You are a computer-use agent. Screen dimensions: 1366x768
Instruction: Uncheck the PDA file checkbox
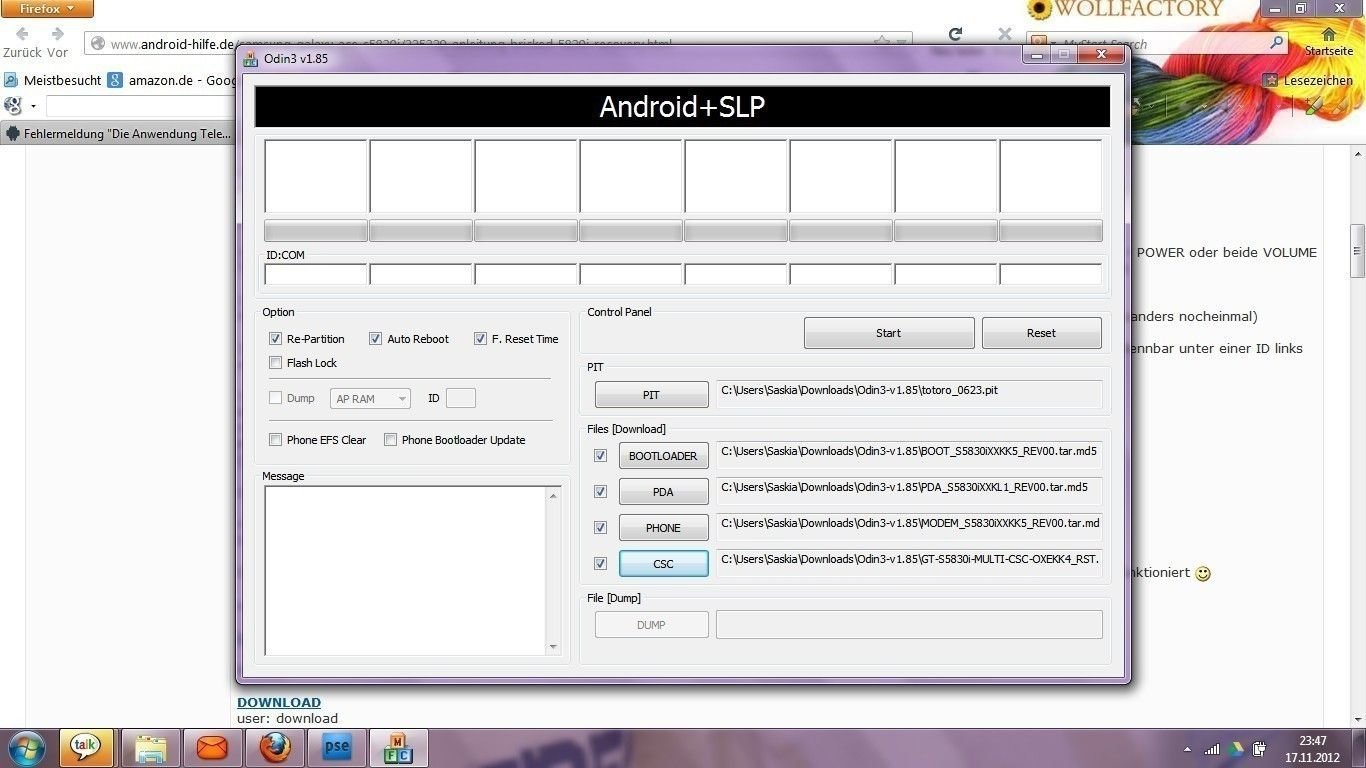(x=600, y=491)
